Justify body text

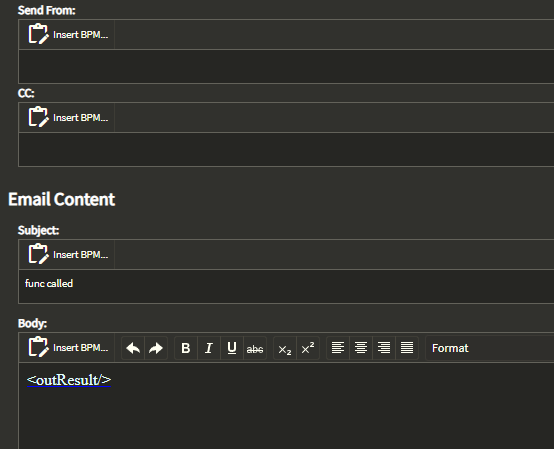[407, 348]
